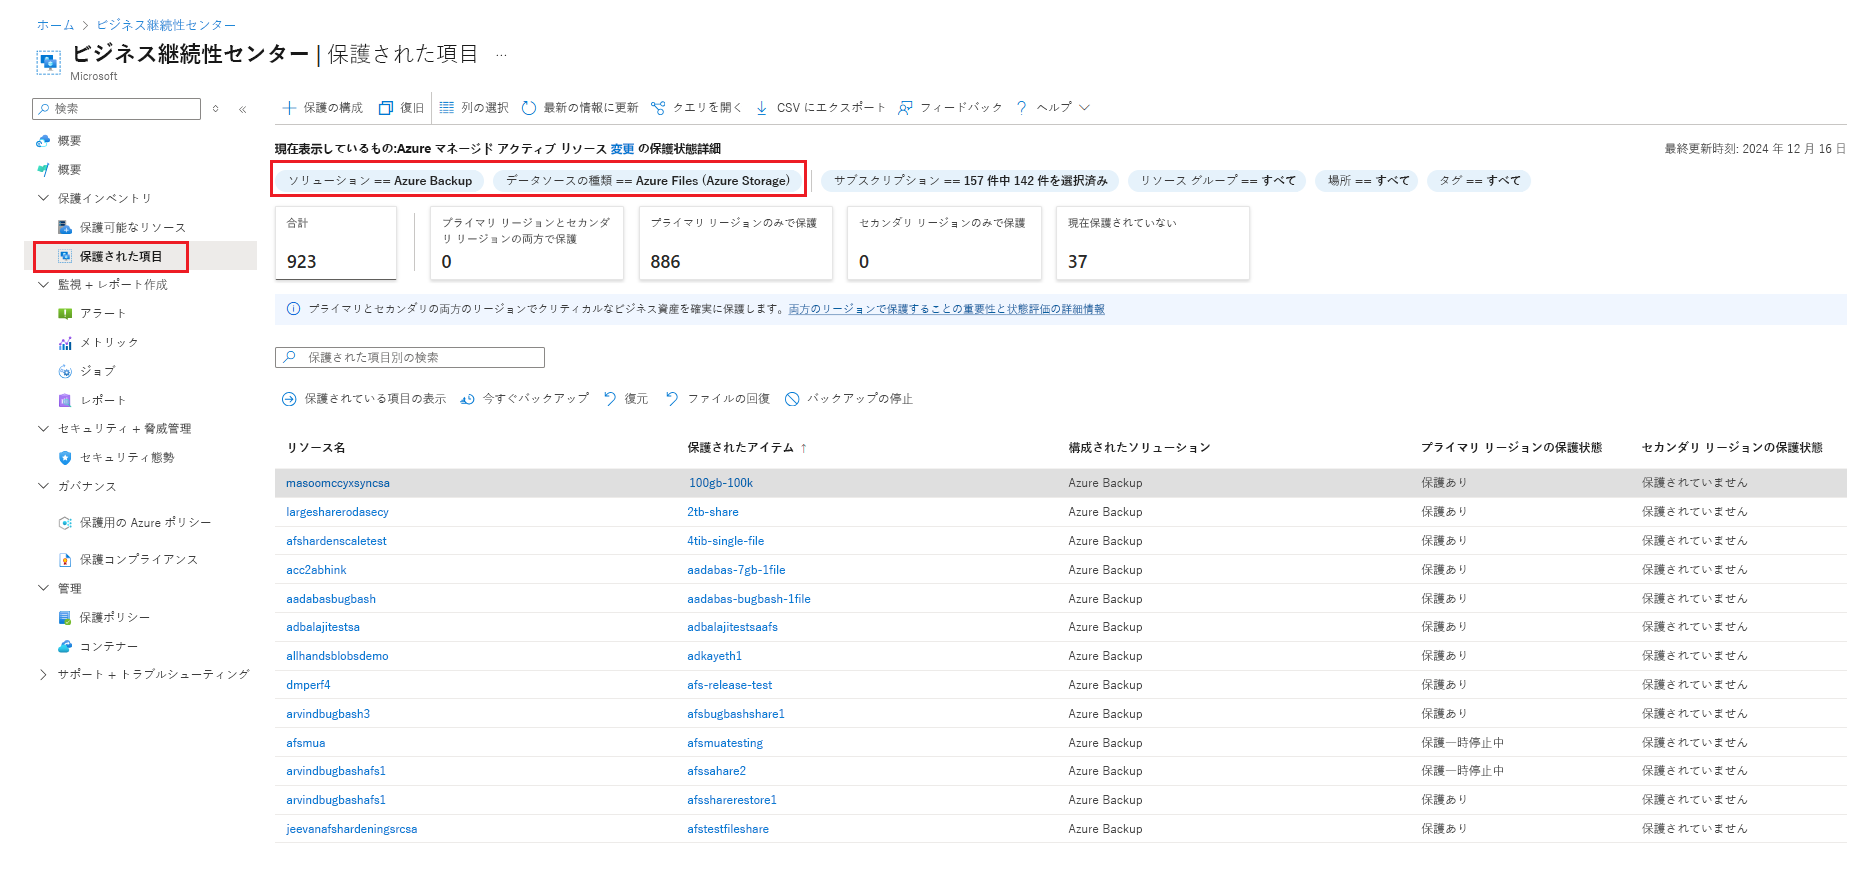This screenshot has width=1873, height=870.
Task: Click the 変更 link near active resources
Action: [622, 149]
